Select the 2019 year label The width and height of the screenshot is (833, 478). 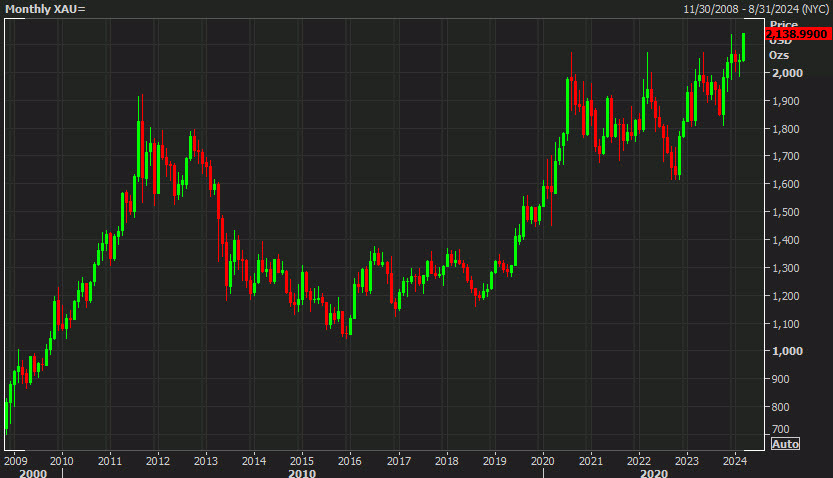coord(495,461)
